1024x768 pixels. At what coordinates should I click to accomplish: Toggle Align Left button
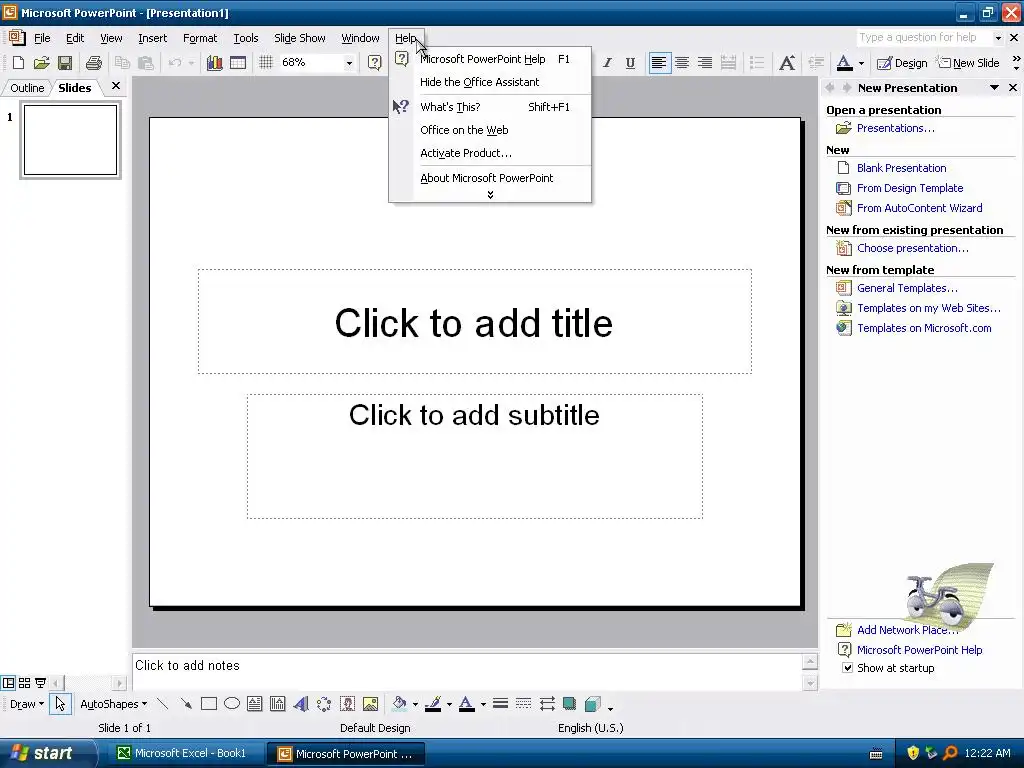click(659, 63)
